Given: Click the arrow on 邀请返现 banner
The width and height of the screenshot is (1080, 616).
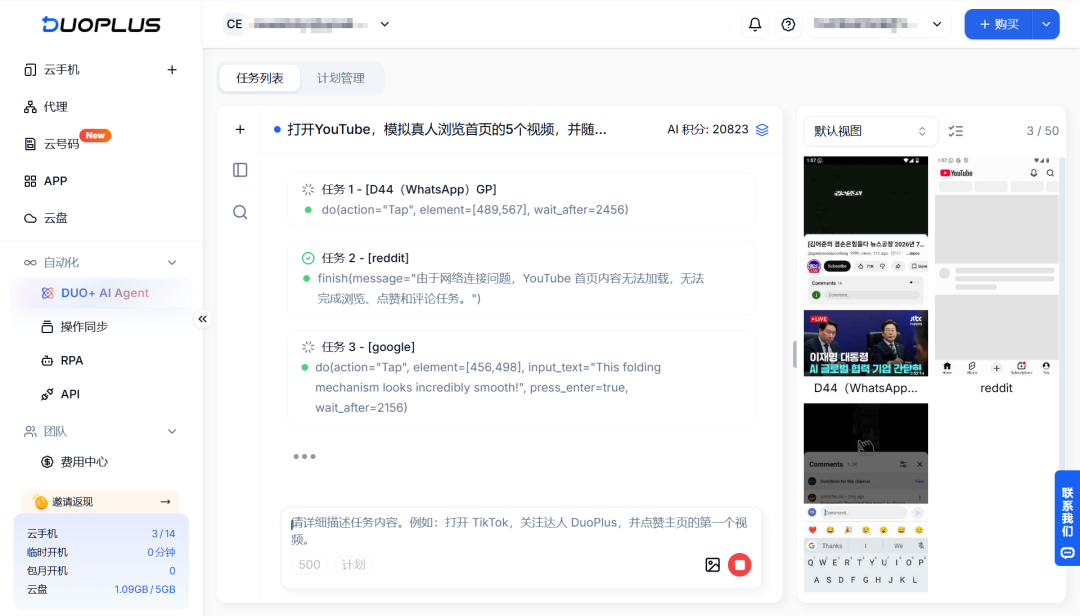Looking at the screenshot, I should pos(165,502).
